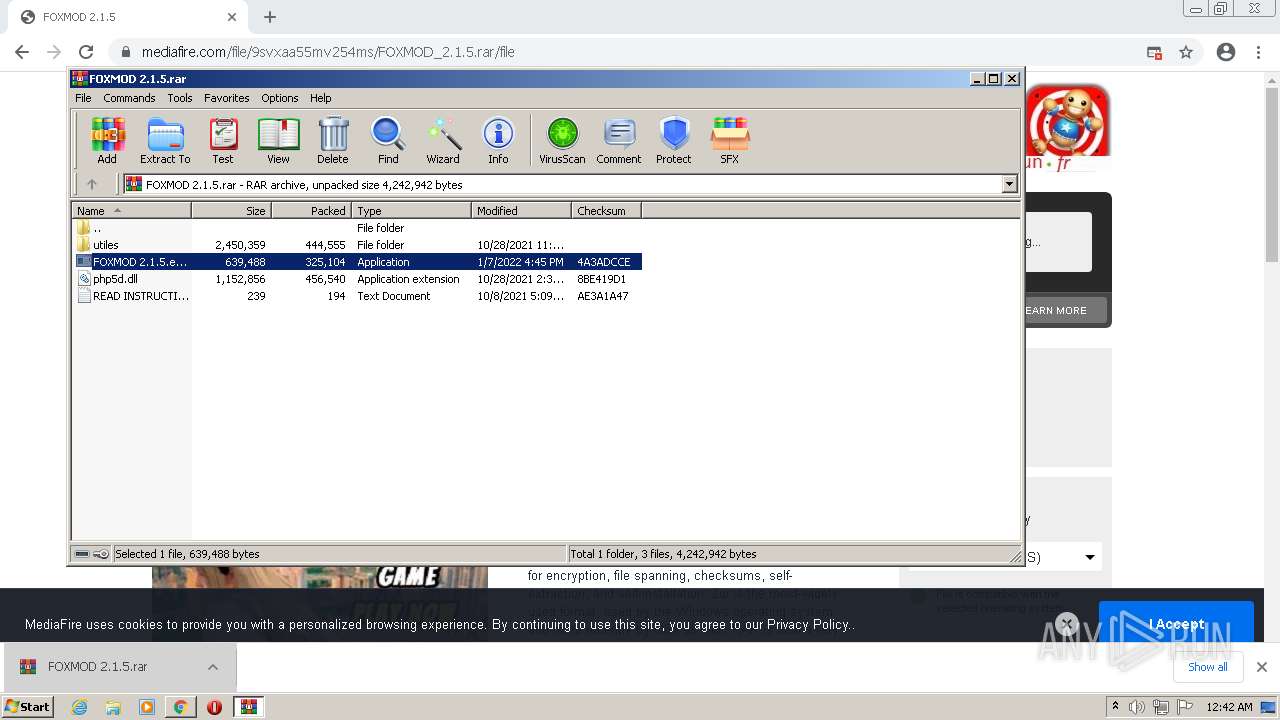Run VirusScan from the toolbar
The width and height of the screenshot is (1280, 720).
(x=562, y=140)
